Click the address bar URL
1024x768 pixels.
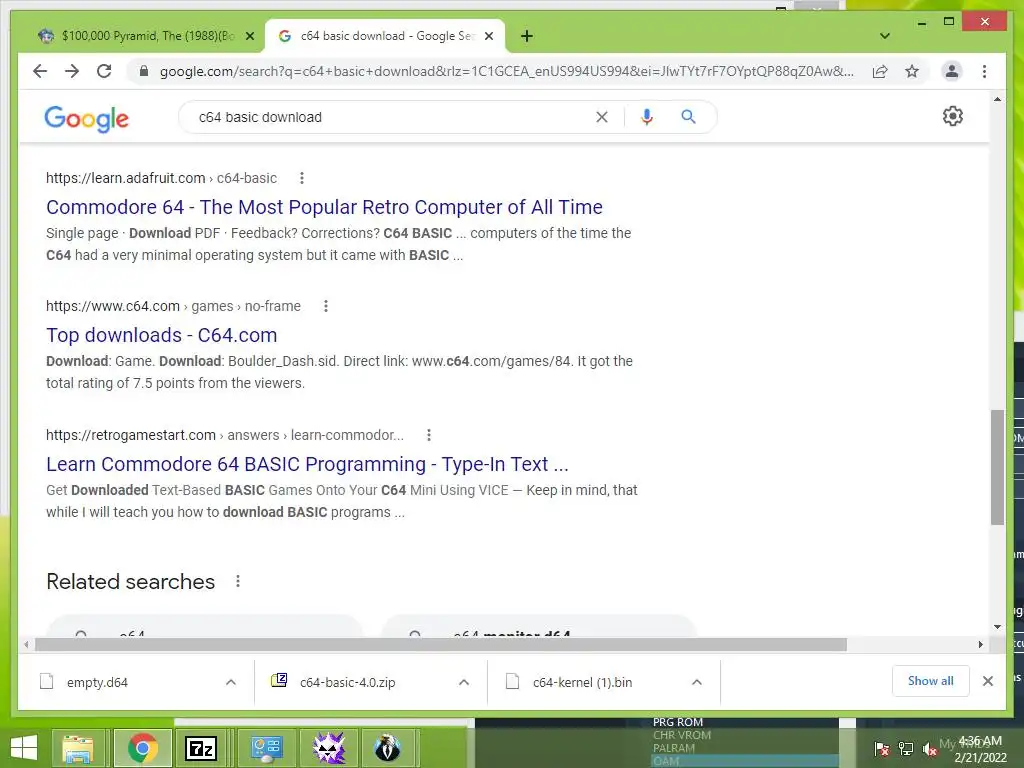pyautogui.click(x=506, y=71)
